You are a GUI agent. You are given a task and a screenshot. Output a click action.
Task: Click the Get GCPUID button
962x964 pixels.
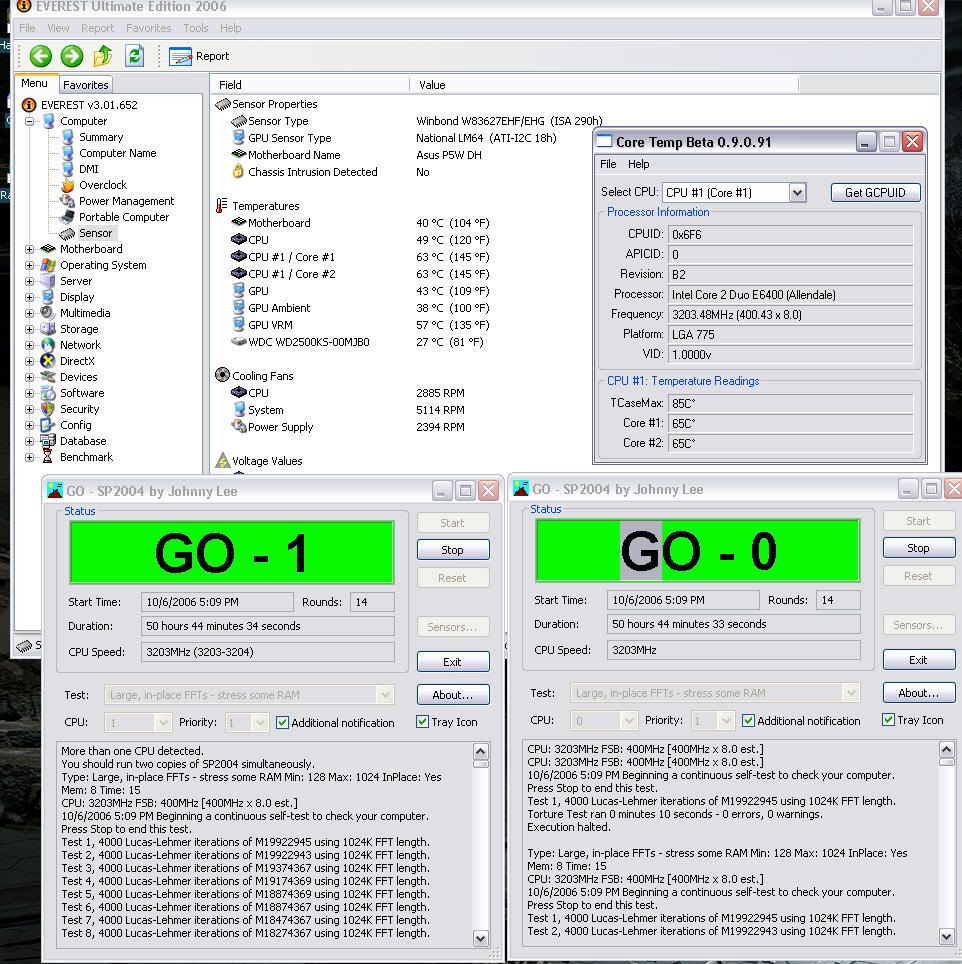875,192
